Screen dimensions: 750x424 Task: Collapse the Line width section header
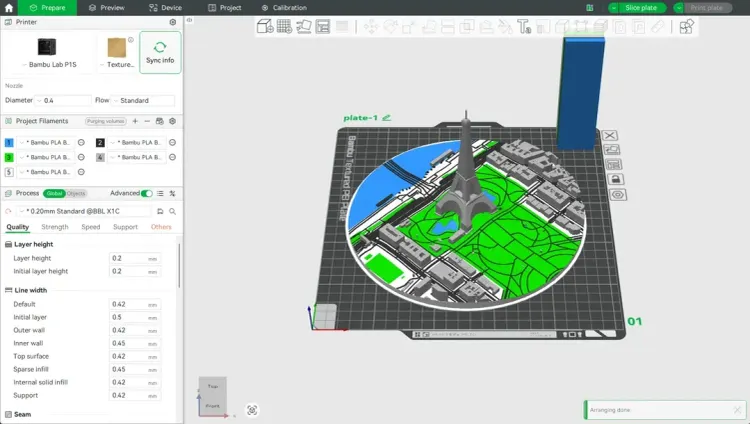pyautogui.click(x=31, y=290)
